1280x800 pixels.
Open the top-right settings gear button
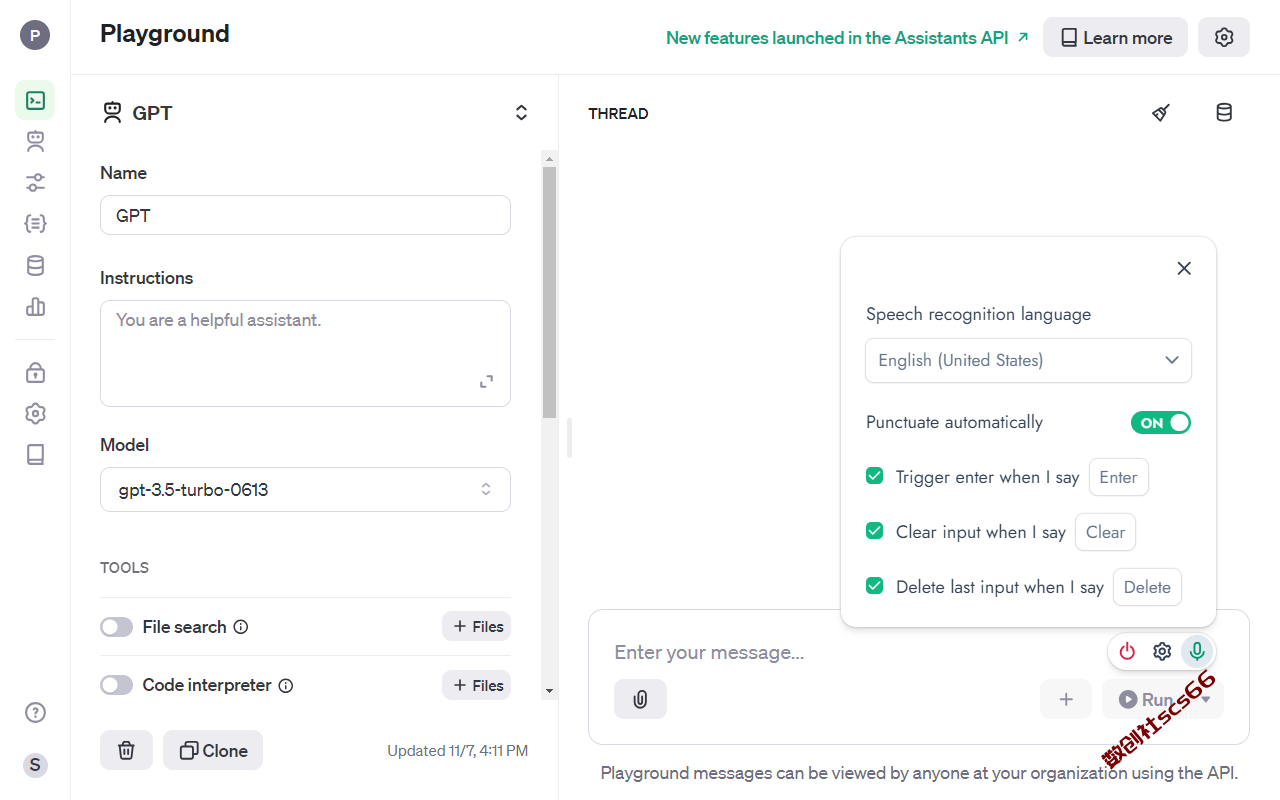click(x=1224, y=37)
